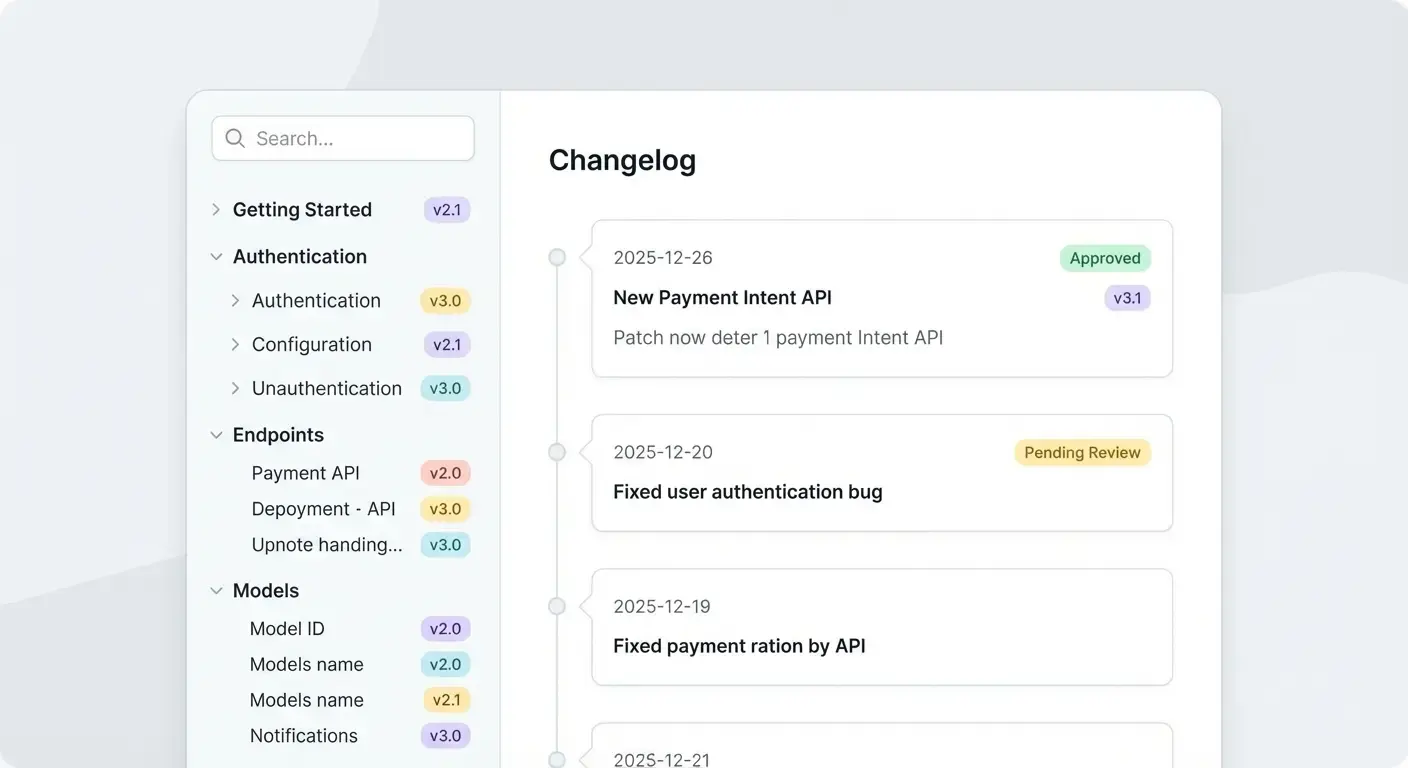1408x768 pixels.
Task: Click the v2.1 badge beside Getting Started
Action: [447, 209]
